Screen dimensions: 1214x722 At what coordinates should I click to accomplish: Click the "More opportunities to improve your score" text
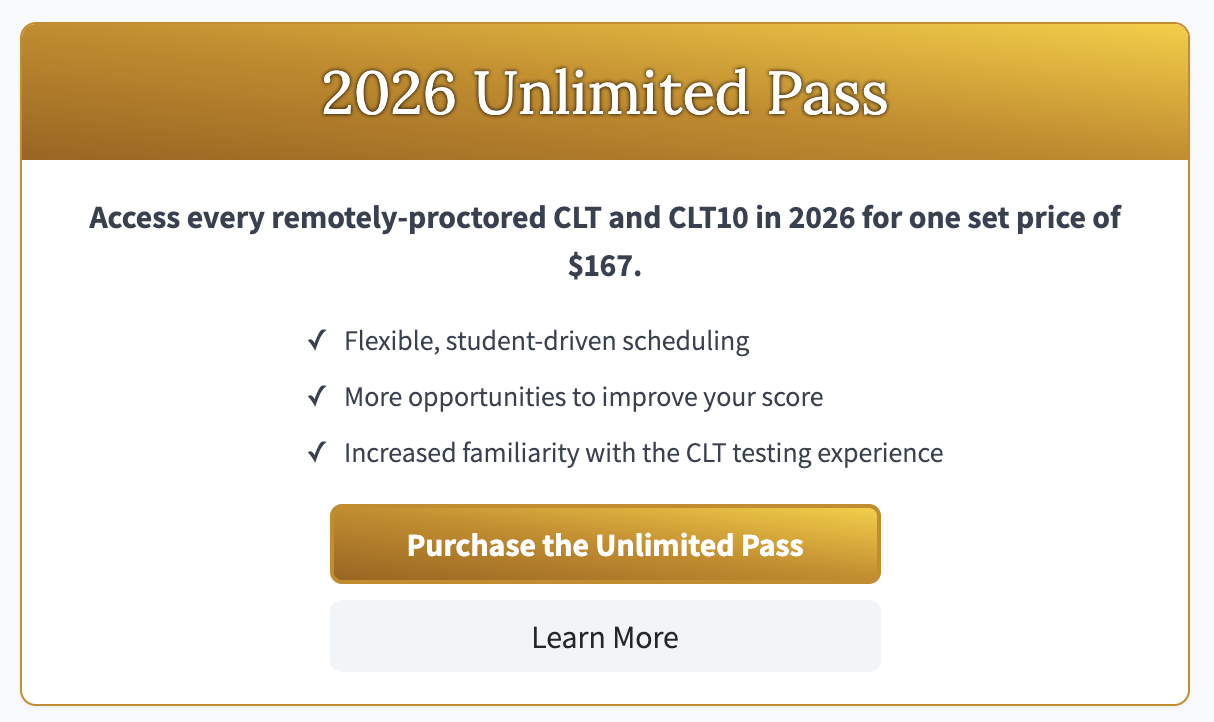point(583,397)
